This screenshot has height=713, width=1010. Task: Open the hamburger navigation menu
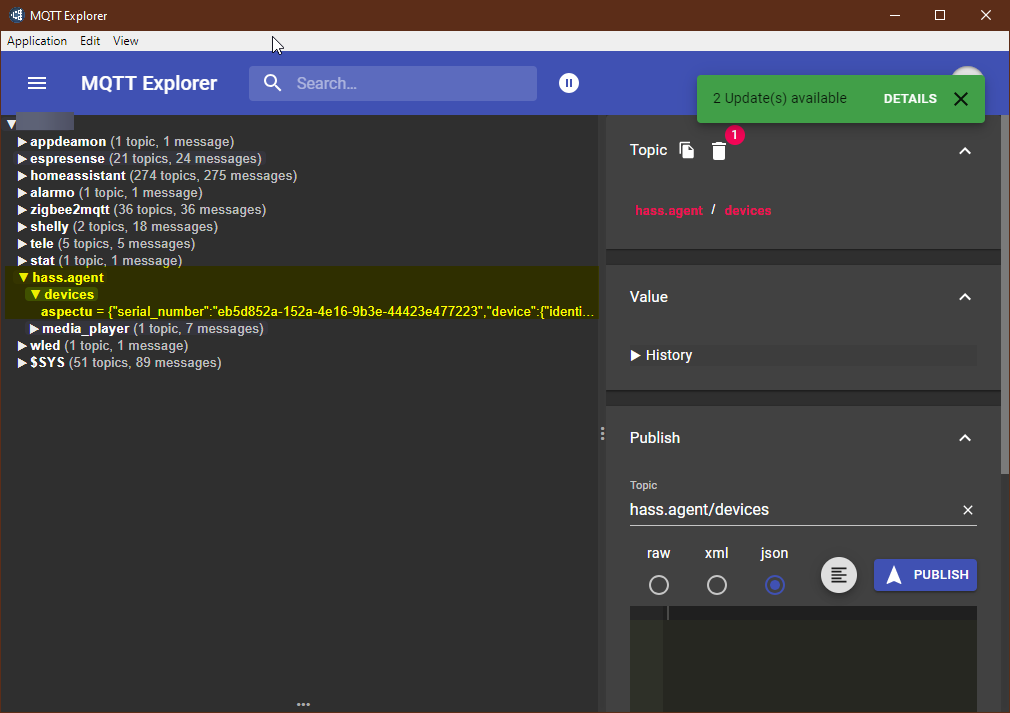point(37,83)
